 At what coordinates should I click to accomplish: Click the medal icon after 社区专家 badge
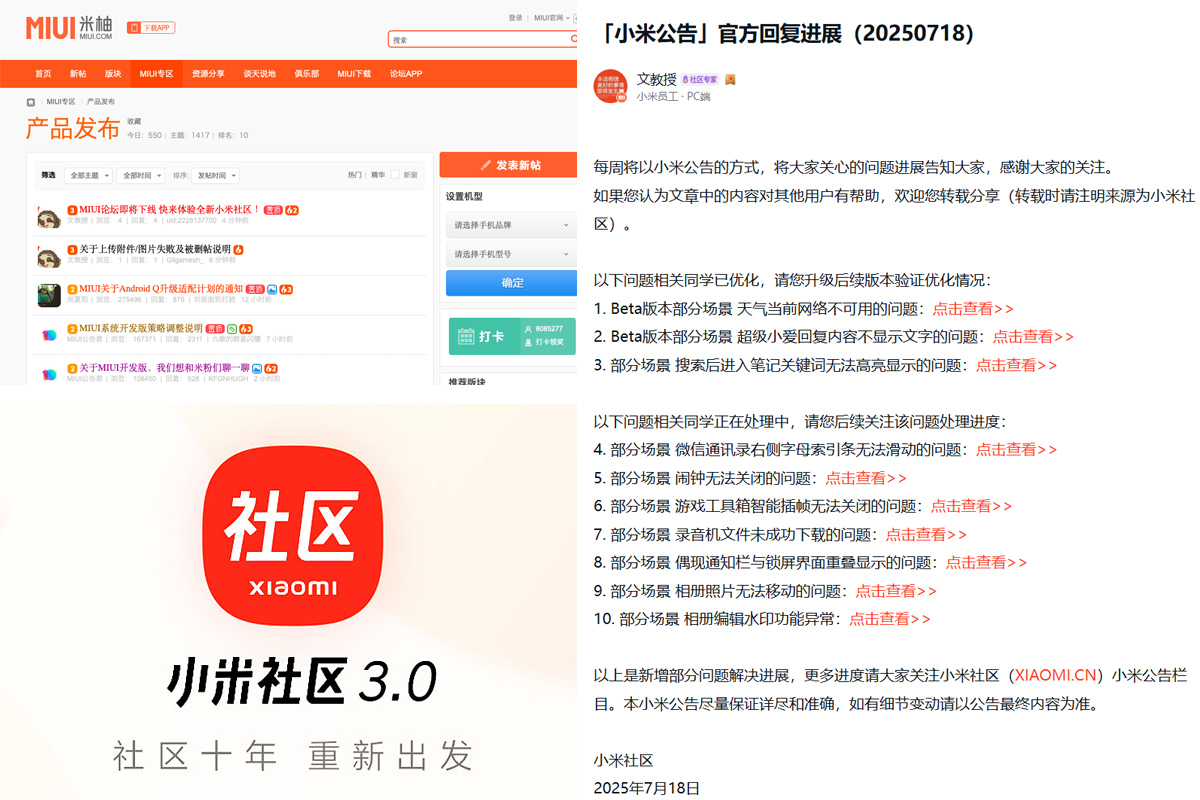(731, 79)
